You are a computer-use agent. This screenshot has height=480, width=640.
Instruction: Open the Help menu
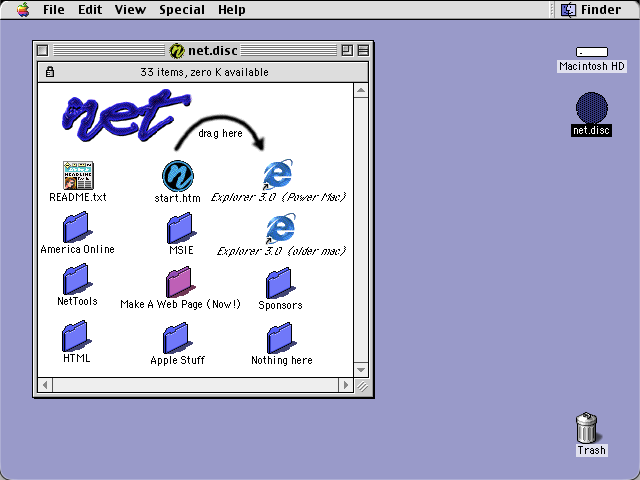coord(231,10)
